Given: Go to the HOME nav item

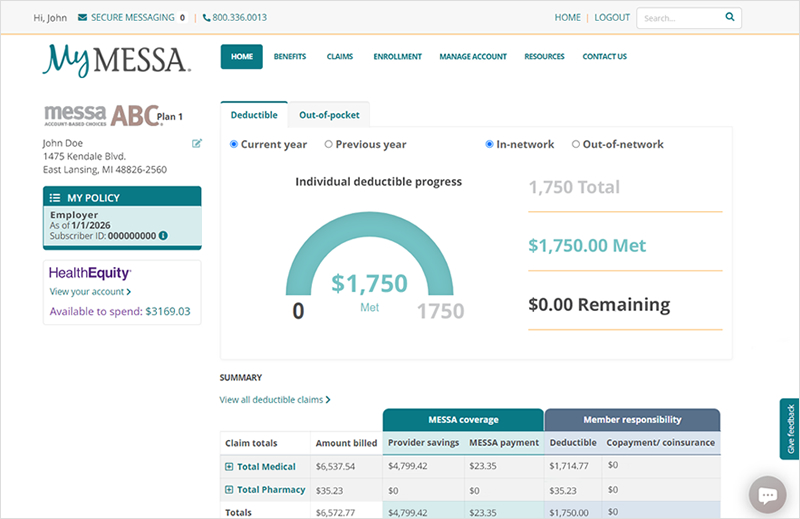Looking at the screenshot, I should click(242, 57).
